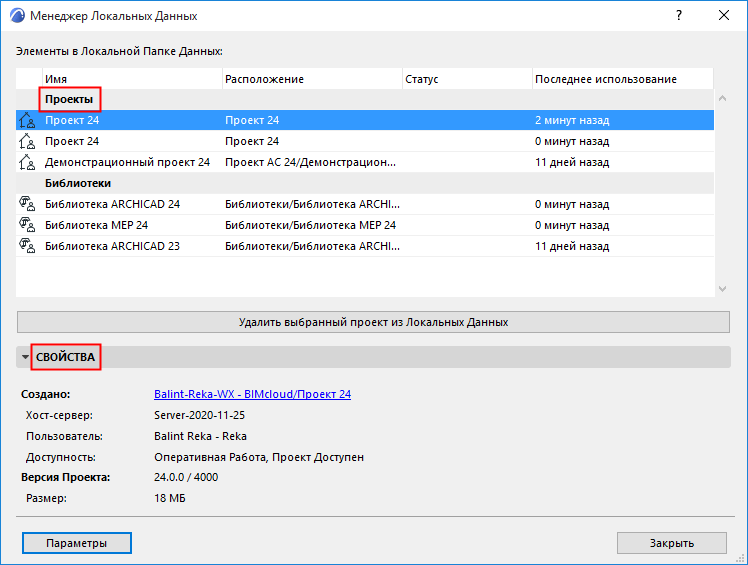Sort by Статус column header

(x=465, y=79)
